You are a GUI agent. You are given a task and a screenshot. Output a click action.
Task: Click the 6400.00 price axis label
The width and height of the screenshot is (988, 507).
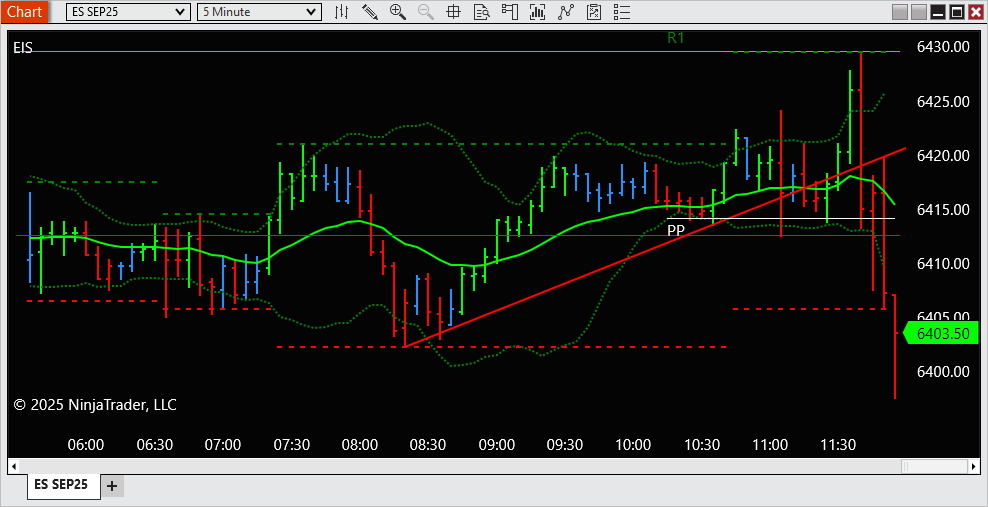click(943, 372)
